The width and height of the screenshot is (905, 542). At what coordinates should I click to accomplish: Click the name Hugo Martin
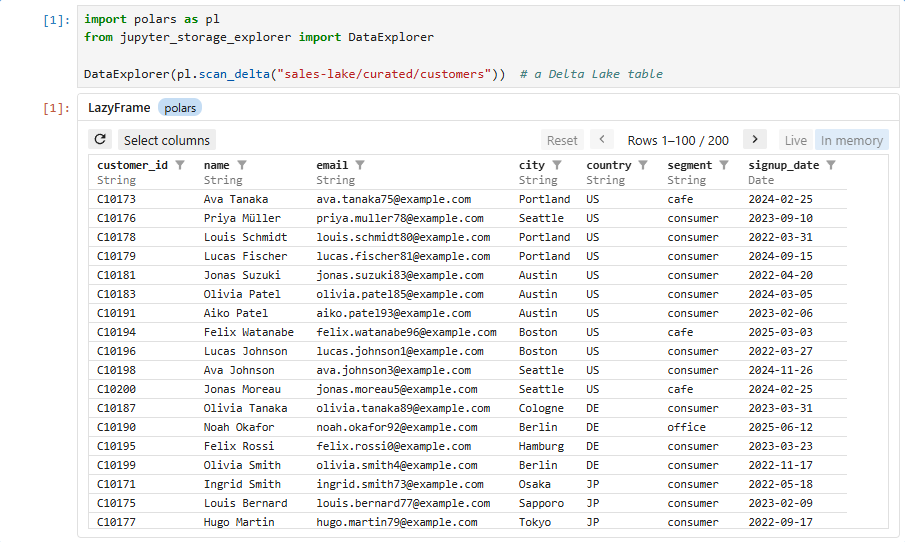point(239,522)
